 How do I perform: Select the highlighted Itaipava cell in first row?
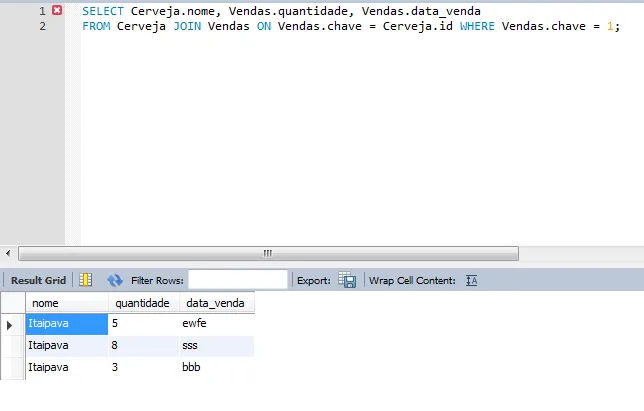click(x=67, y=324)
